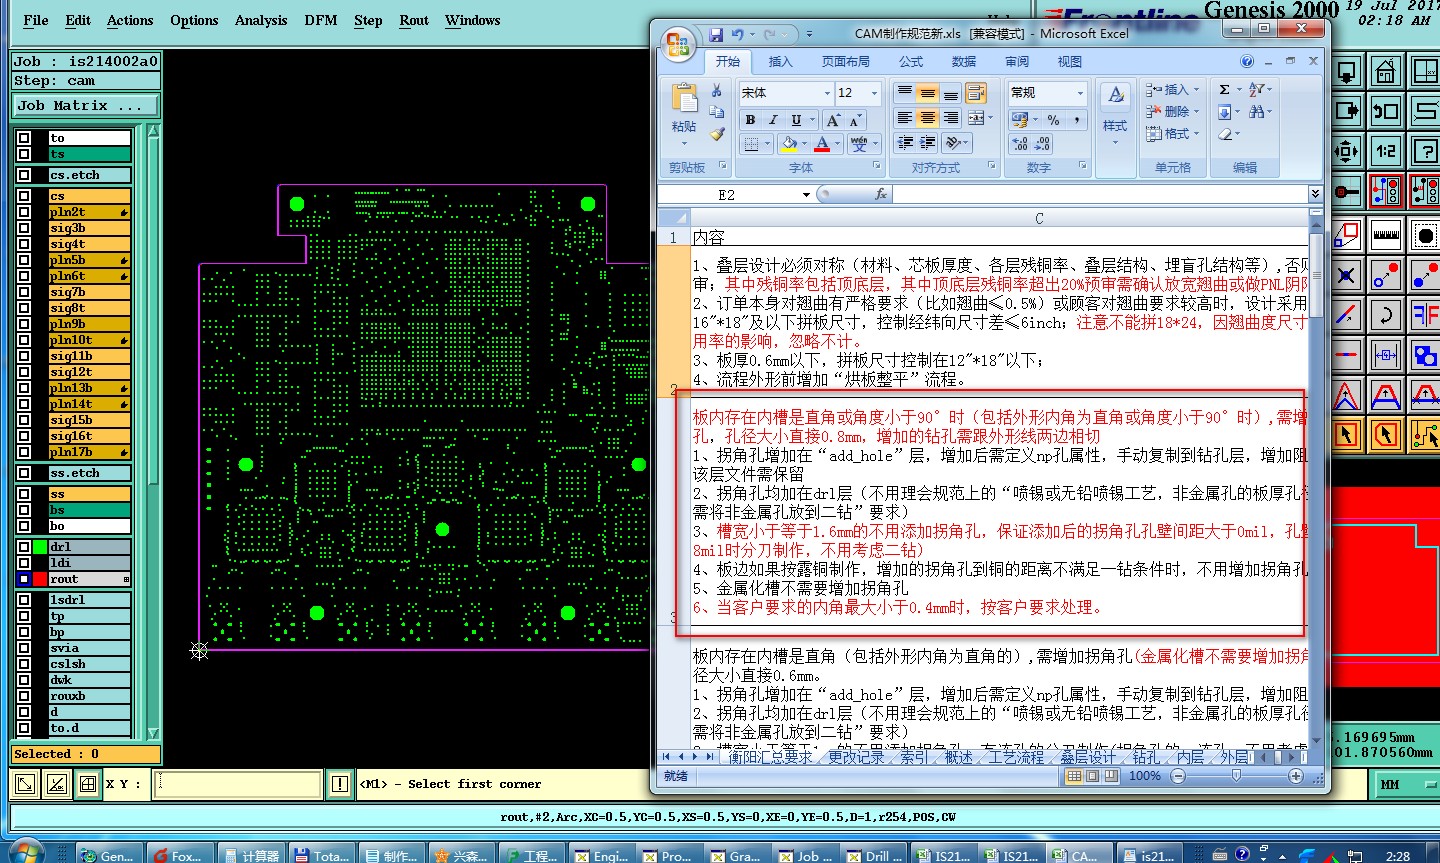Click the Windows Start button
Image resolution: width=1440 pixels, height=863 pixels.
(x=25, y=853)
